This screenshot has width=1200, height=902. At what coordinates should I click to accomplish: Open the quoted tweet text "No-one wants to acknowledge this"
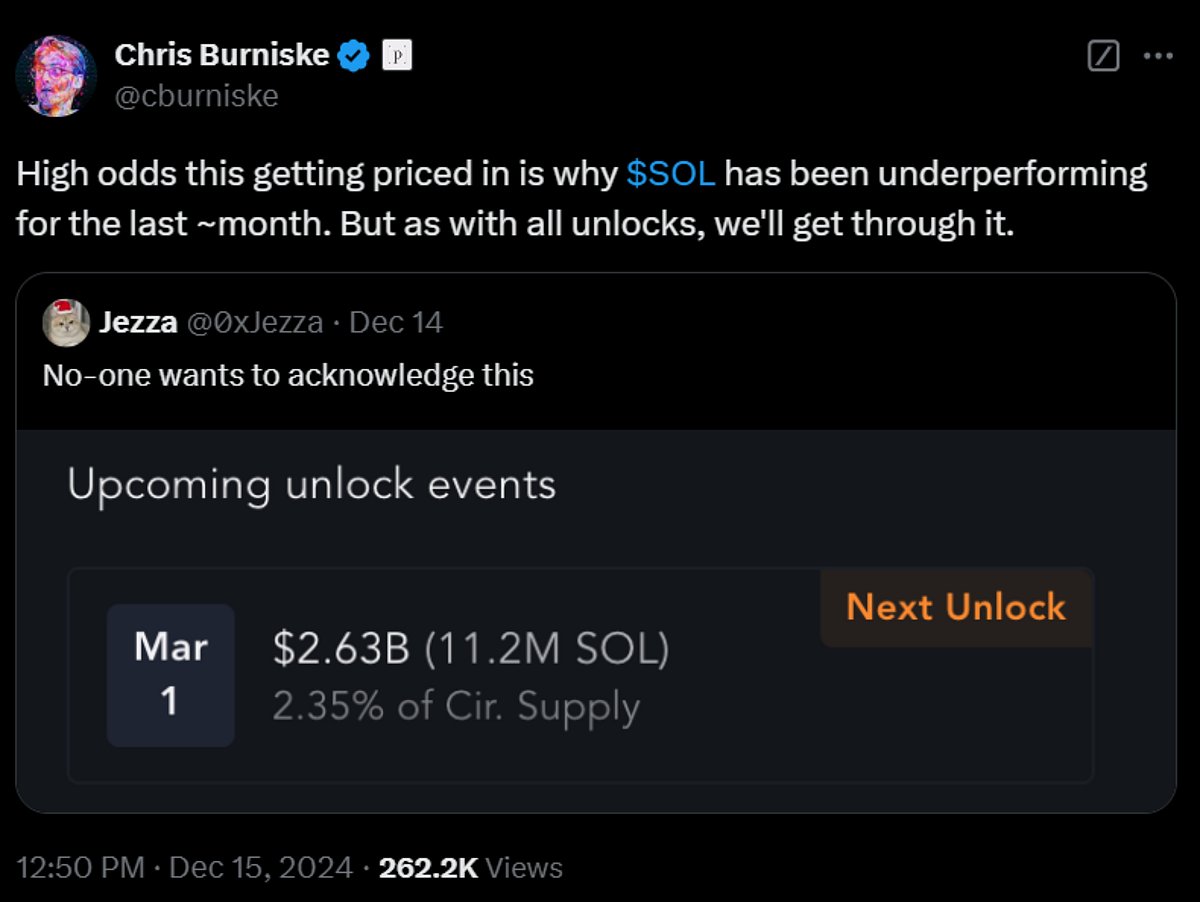[x=288, y=375]
